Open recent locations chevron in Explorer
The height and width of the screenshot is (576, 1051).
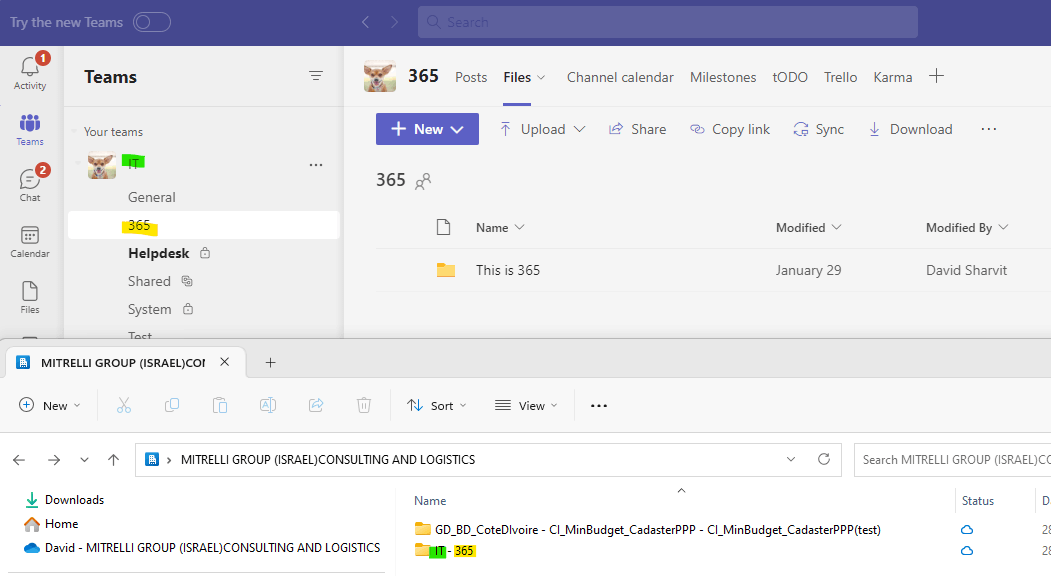(x=84, y=460)
